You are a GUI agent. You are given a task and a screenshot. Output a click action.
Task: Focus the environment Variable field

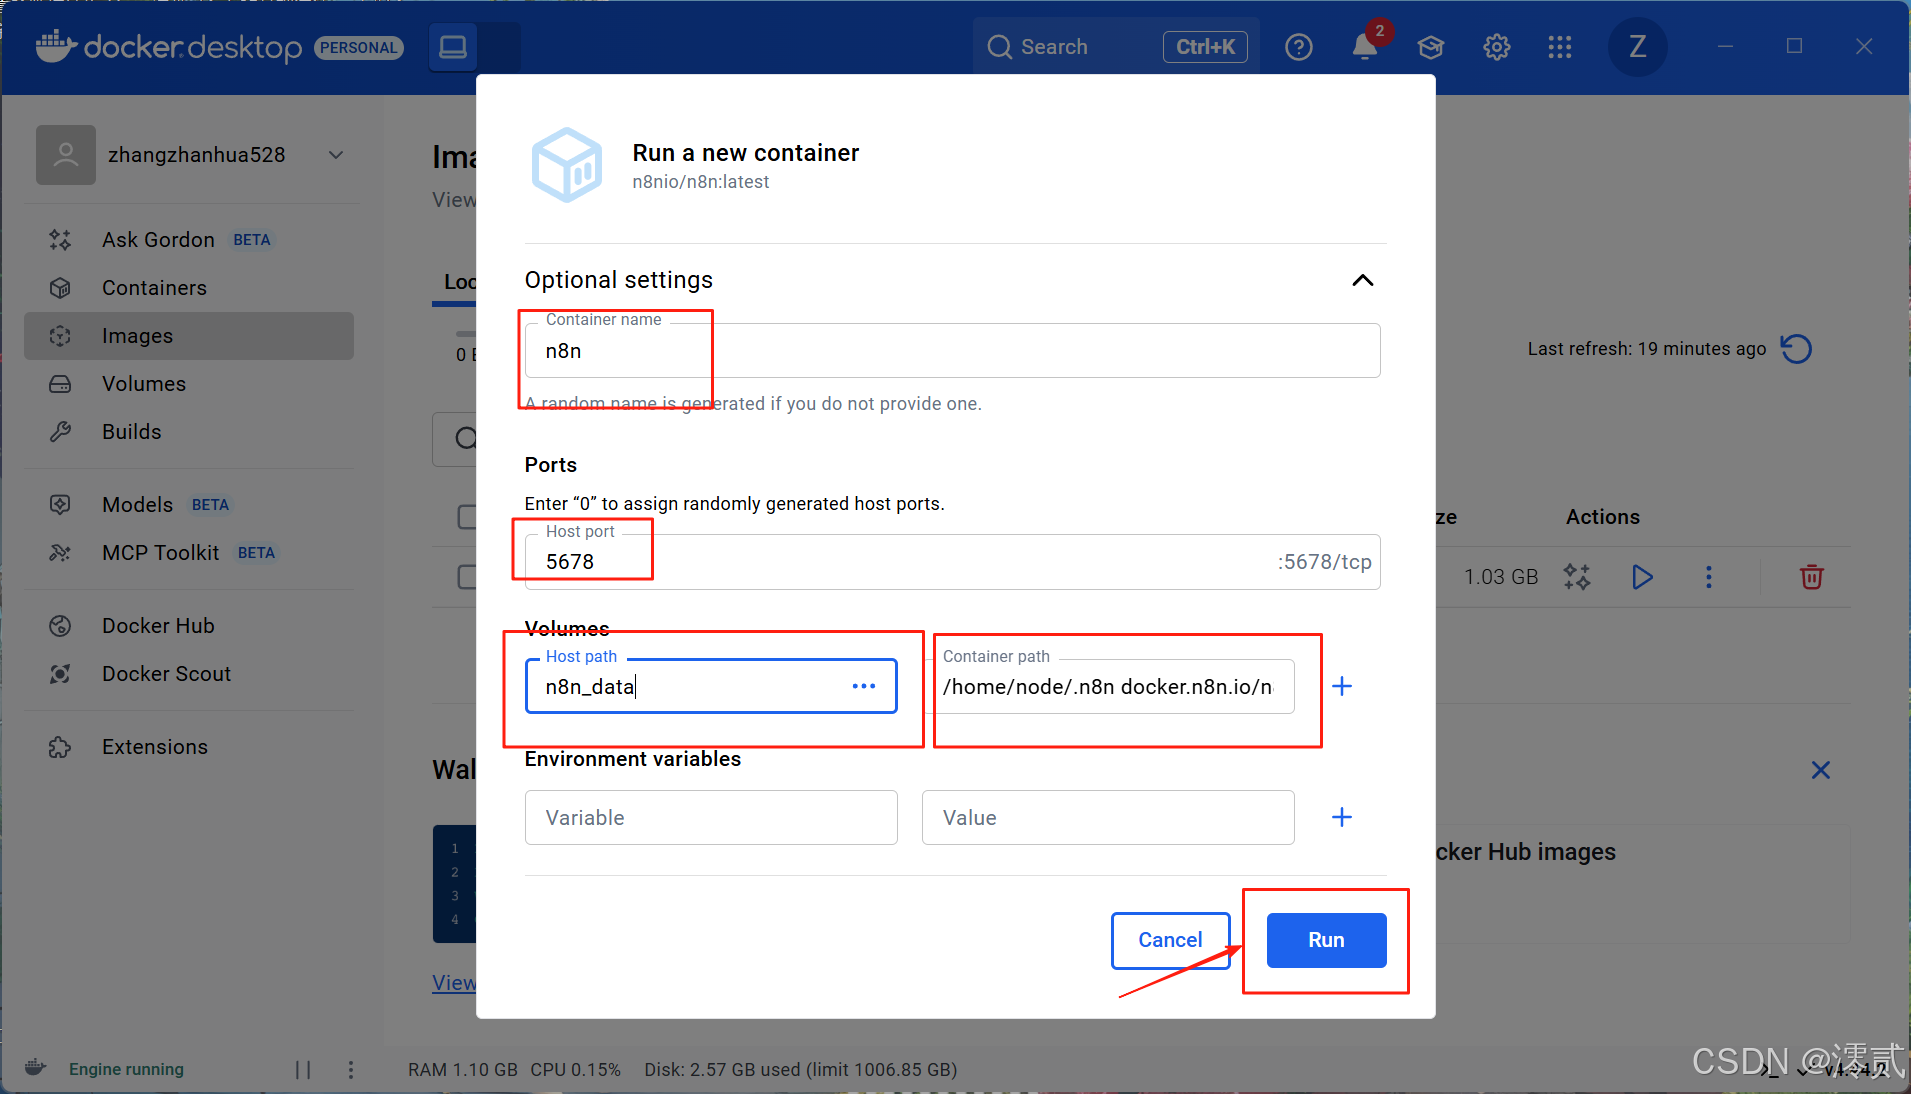click(x=711, y=818)
